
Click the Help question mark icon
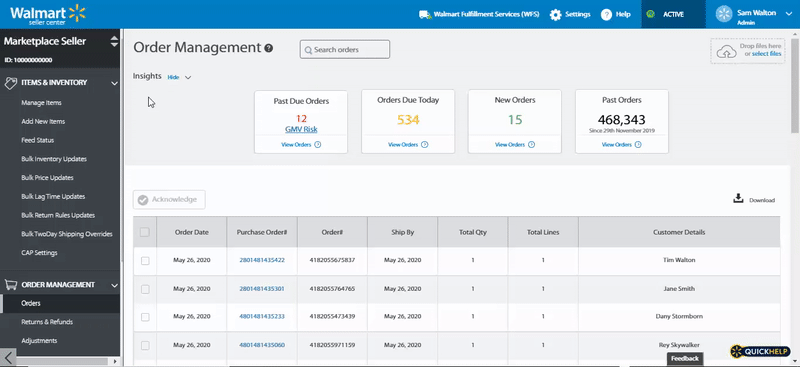pos(606,14)
